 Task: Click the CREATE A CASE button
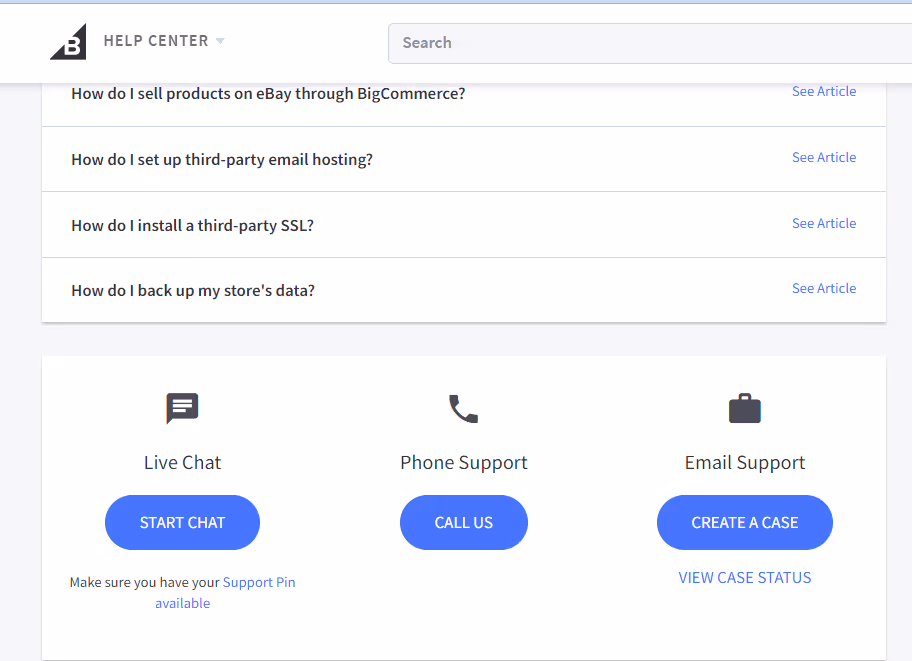[x=744, y=522]
